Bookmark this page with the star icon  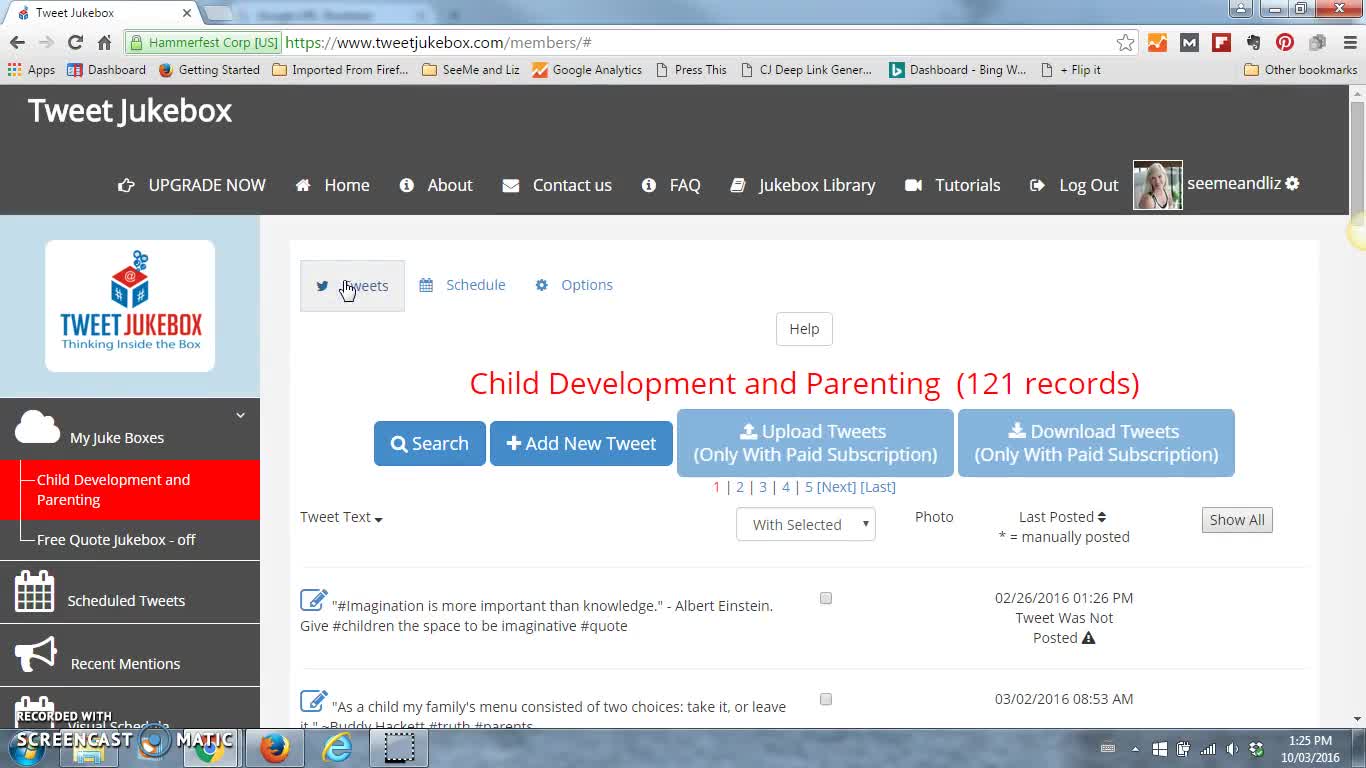(x=1125, y=42)
